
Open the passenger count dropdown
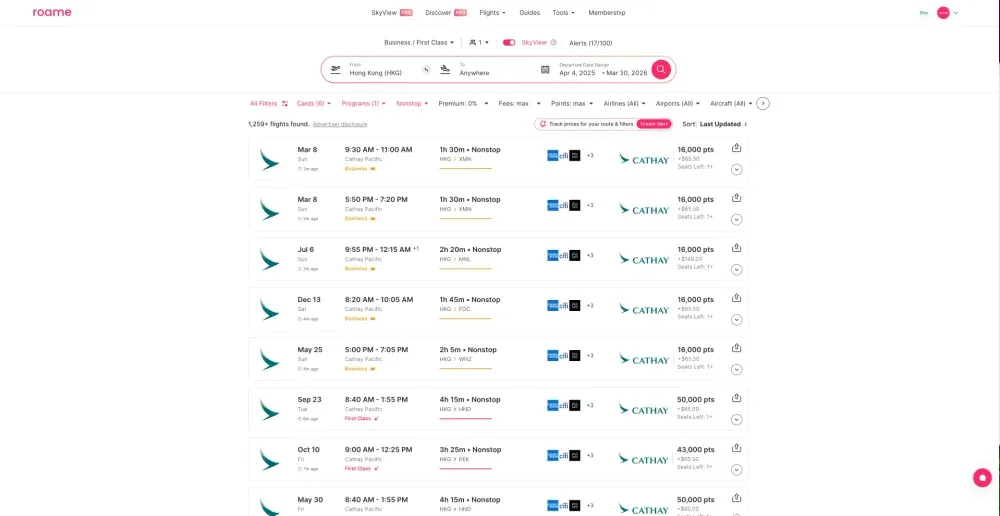pyautogui.click(x=480, y=43)
